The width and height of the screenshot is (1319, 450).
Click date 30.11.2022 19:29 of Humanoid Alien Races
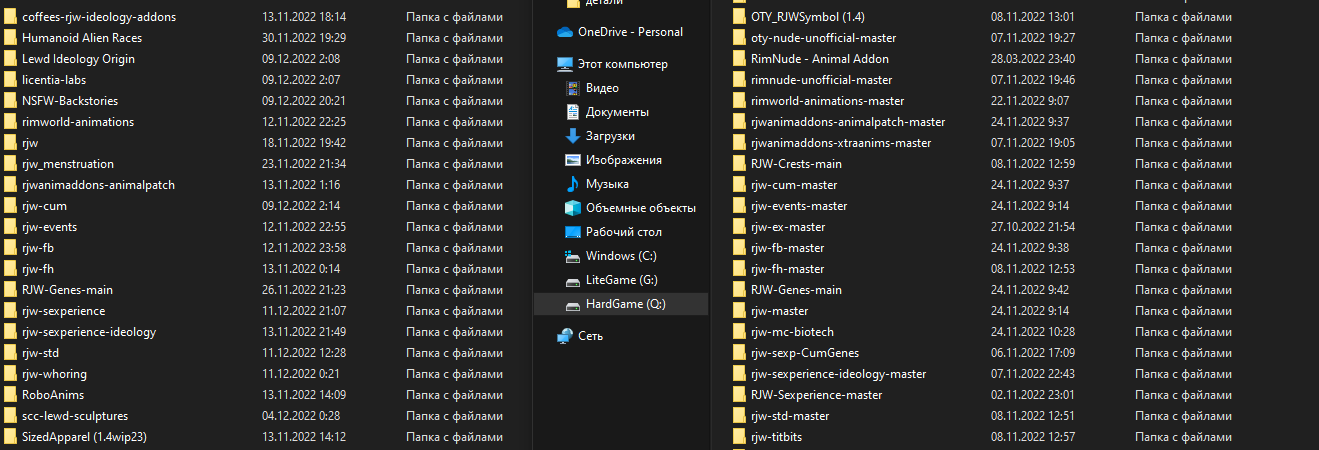(x=304, y=38)
